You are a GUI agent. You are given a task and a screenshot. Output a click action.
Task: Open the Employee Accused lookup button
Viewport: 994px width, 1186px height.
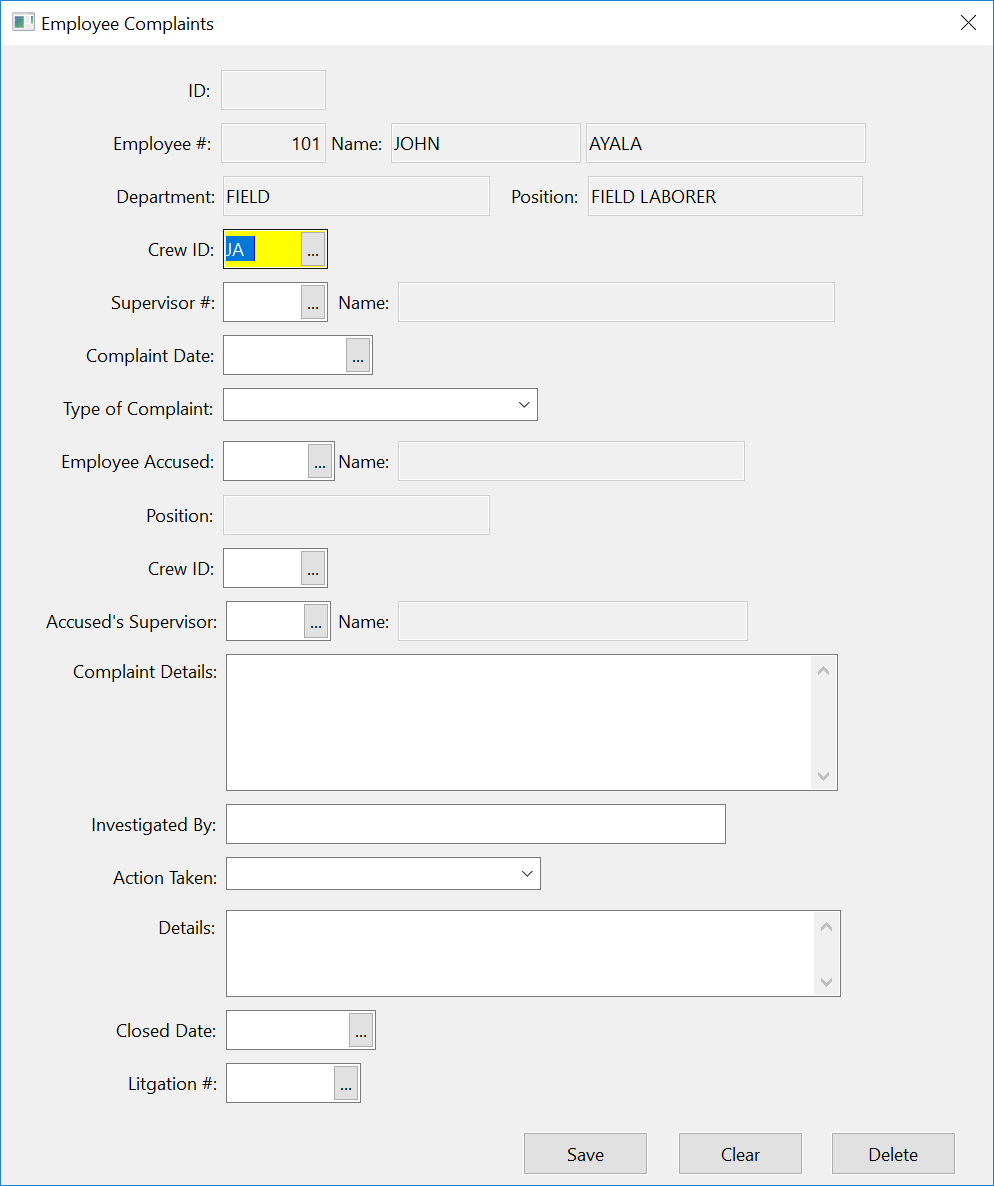(x=320, y=461)
